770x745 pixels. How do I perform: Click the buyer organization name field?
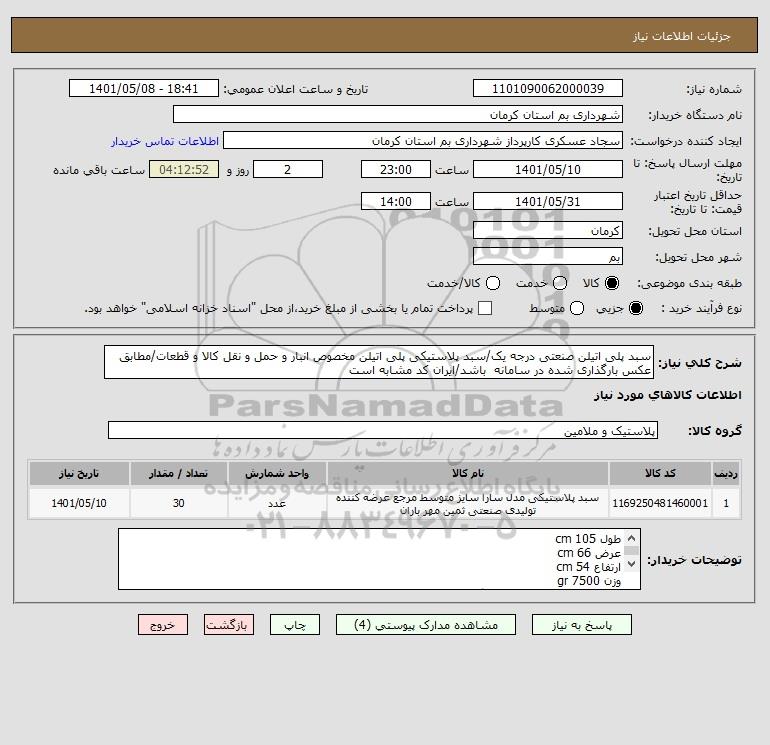[398, 114]
